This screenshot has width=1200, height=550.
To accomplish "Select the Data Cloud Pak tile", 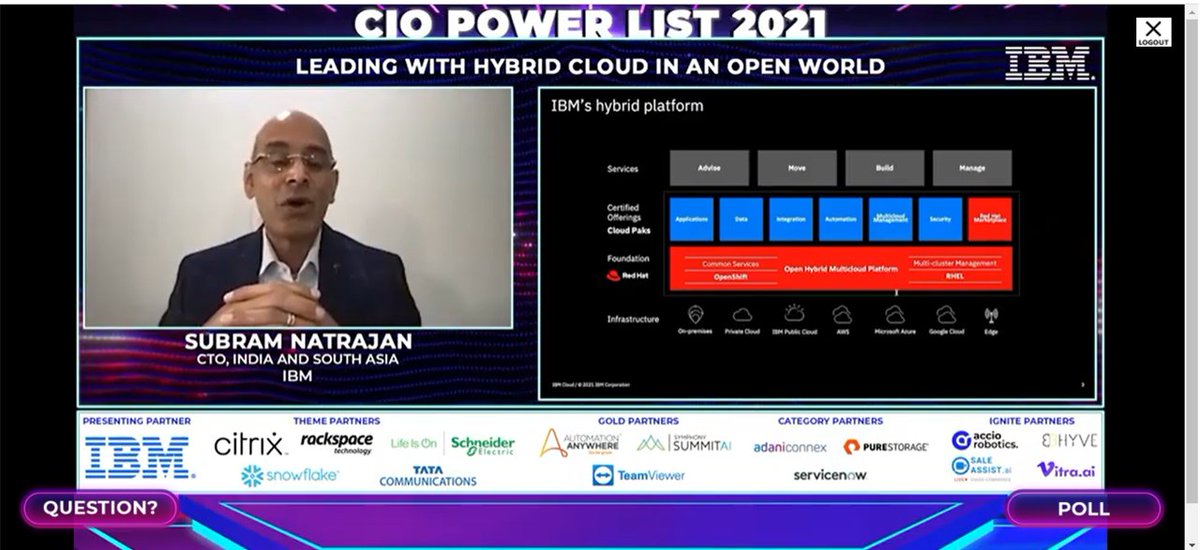I will (x=741, y=219).
